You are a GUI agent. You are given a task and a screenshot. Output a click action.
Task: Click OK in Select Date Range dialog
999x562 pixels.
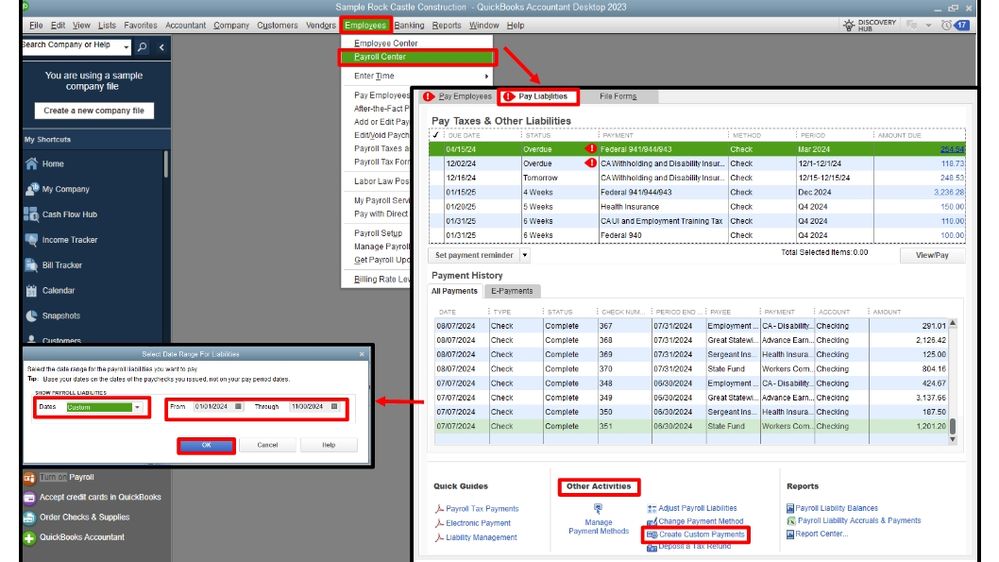click(206, 445)
